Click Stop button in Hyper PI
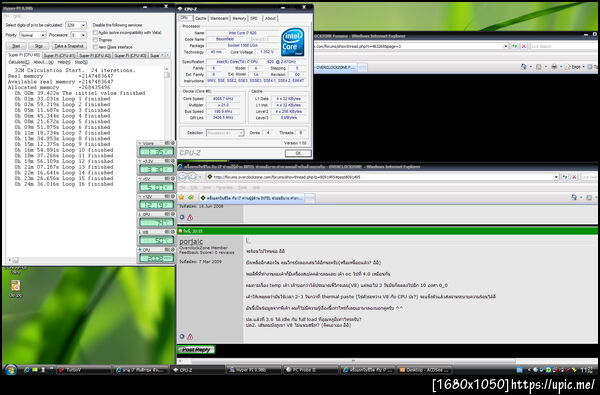The width and height of the screenshot is (600, 395). [x=39, y=46]
